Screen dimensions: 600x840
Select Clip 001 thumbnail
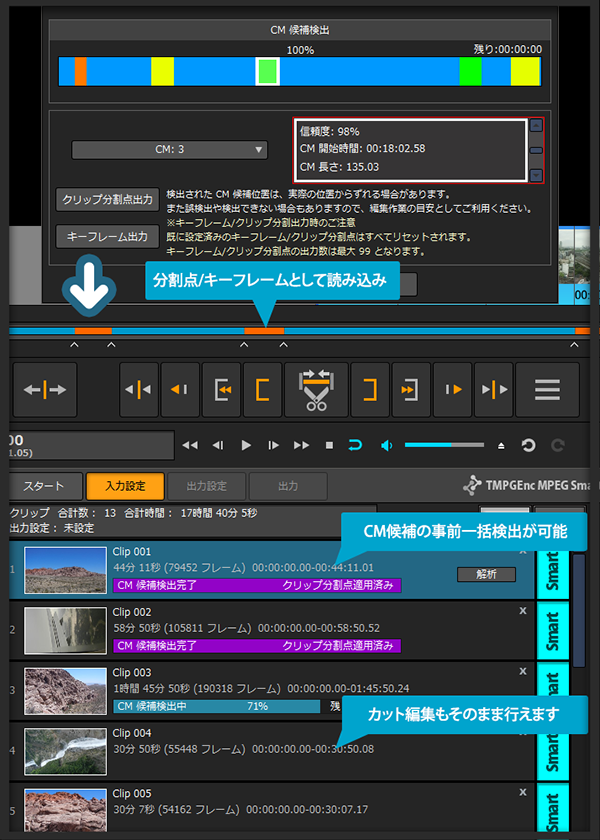(x=65, y=570)
